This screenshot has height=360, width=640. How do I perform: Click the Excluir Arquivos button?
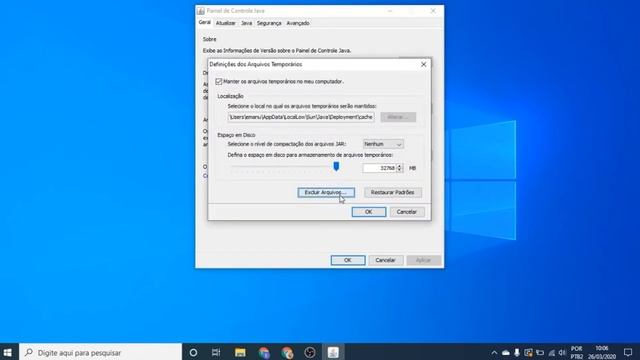(x=326, y=192)
